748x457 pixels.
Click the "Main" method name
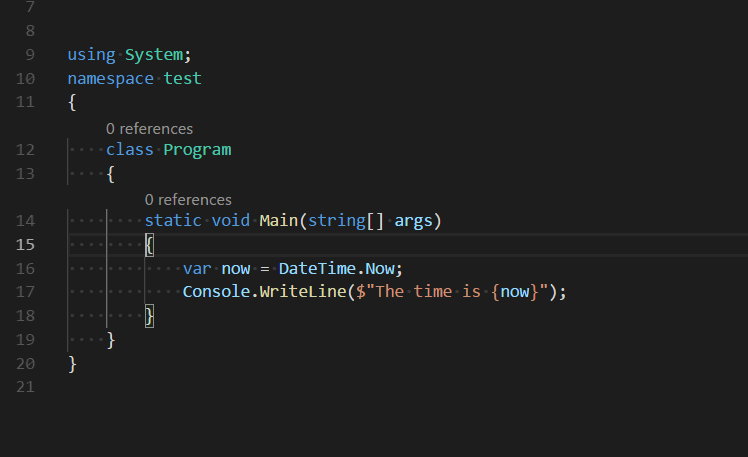click(279, 221)
